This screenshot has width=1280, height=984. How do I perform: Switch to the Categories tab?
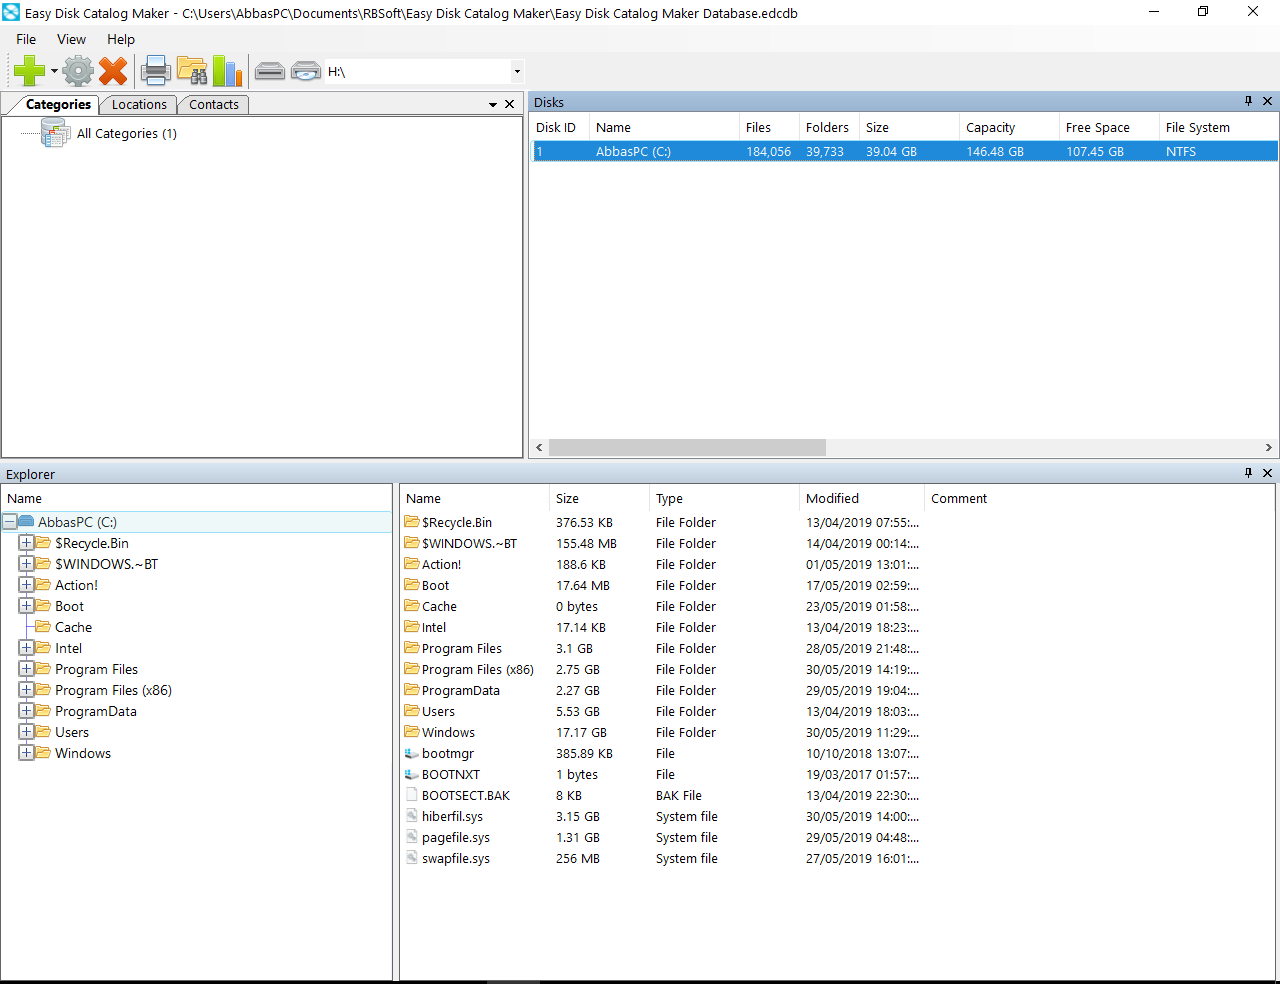(x=58, y=104)
